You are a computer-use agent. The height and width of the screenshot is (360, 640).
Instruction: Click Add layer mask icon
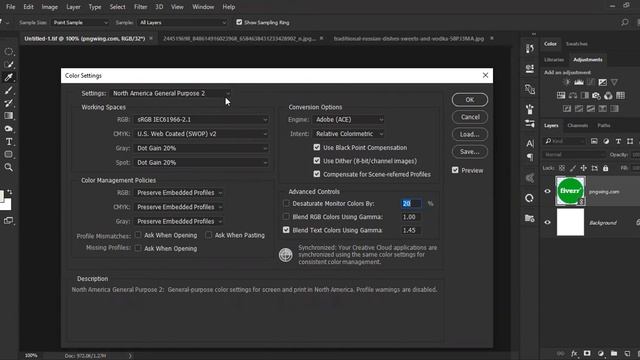(587, 353)
